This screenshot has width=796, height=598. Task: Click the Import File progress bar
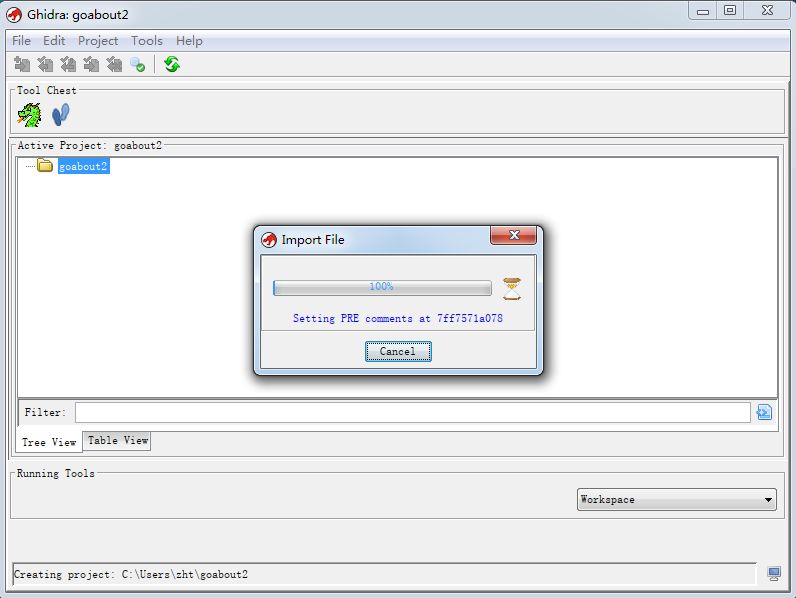point(382,287)
